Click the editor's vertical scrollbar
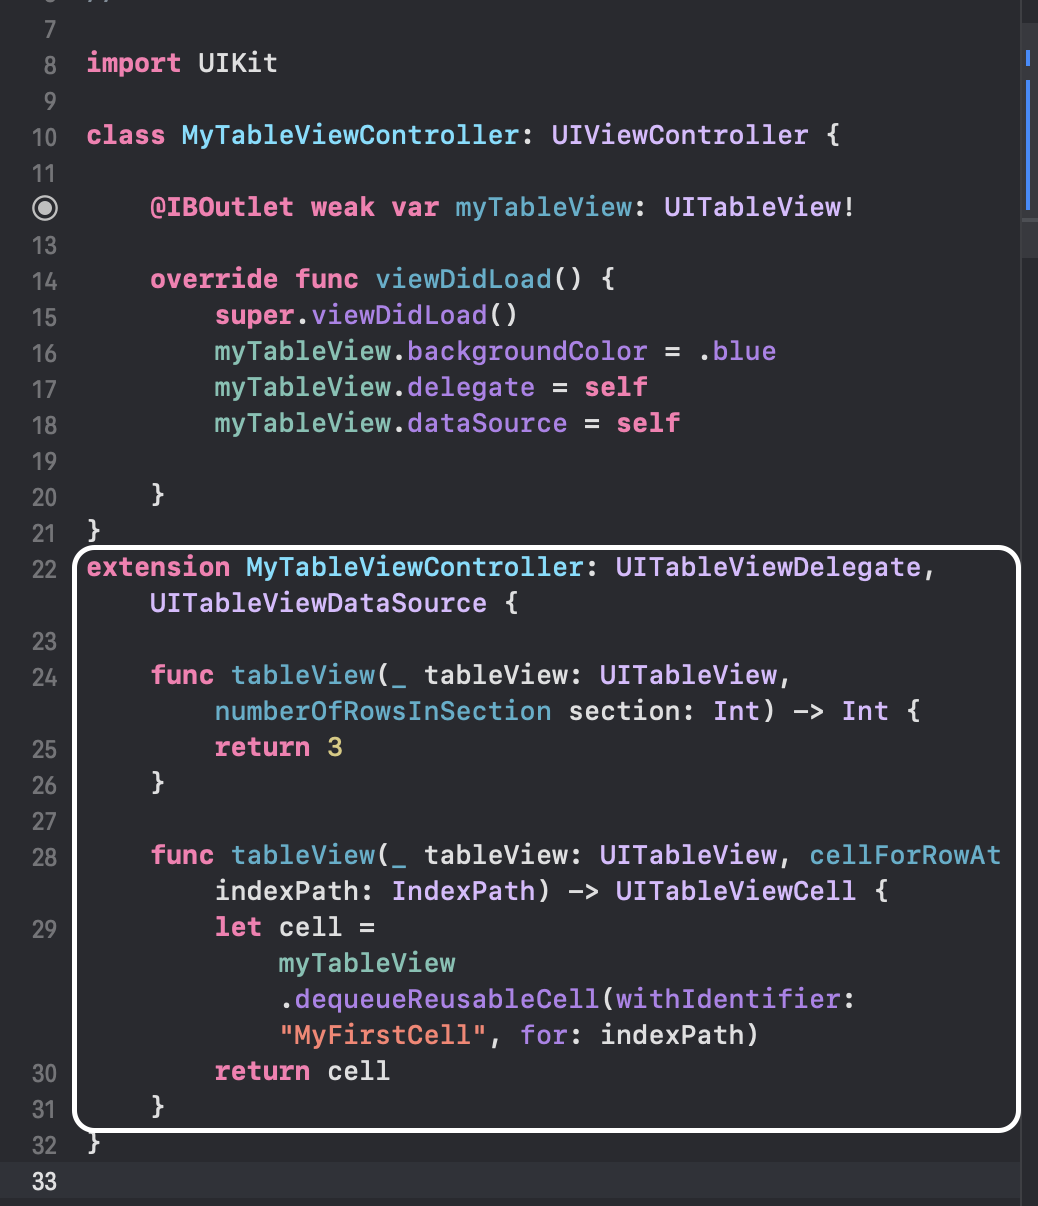1038x1206 pixels. [1028, 603]
